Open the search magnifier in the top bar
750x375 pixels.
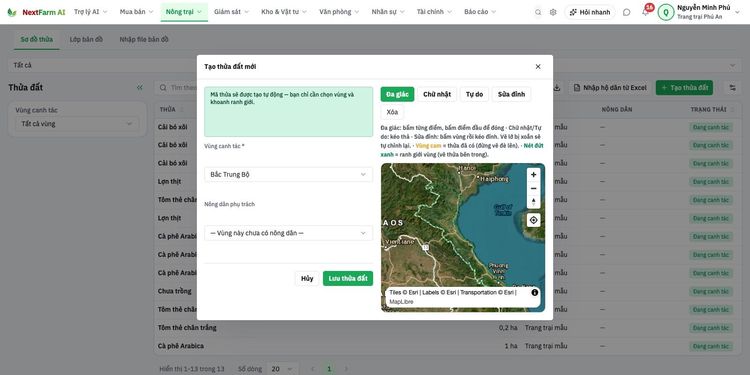[x=538, y=12]
